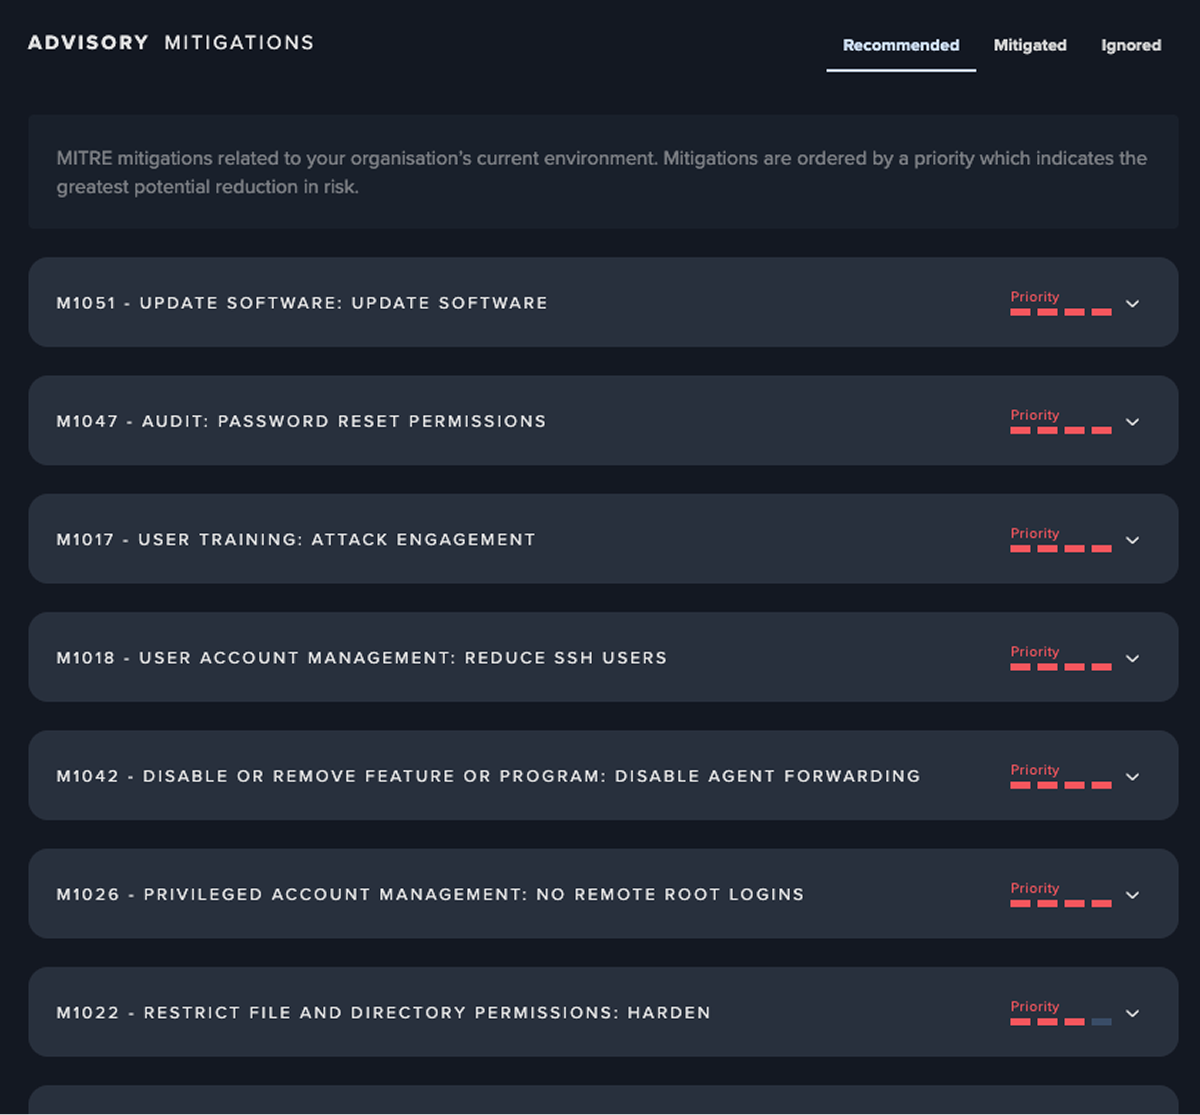The width and height of the screenshot is (1200, 1115).
Task: Expand the M1042 Disable Agent Forwarding chevron
Action: pos(1132,777)
